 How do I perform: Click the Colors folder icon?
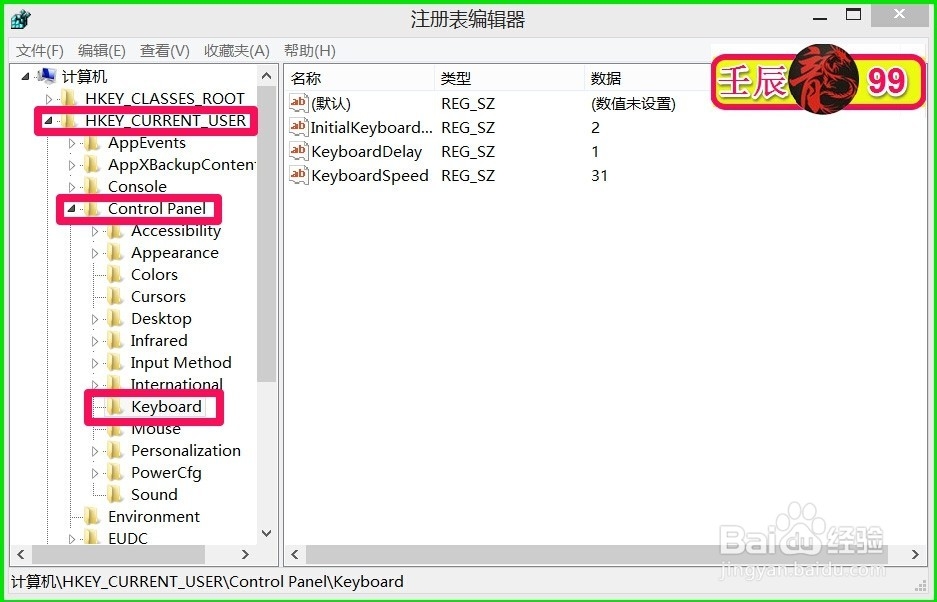click(x=117, y=274)
